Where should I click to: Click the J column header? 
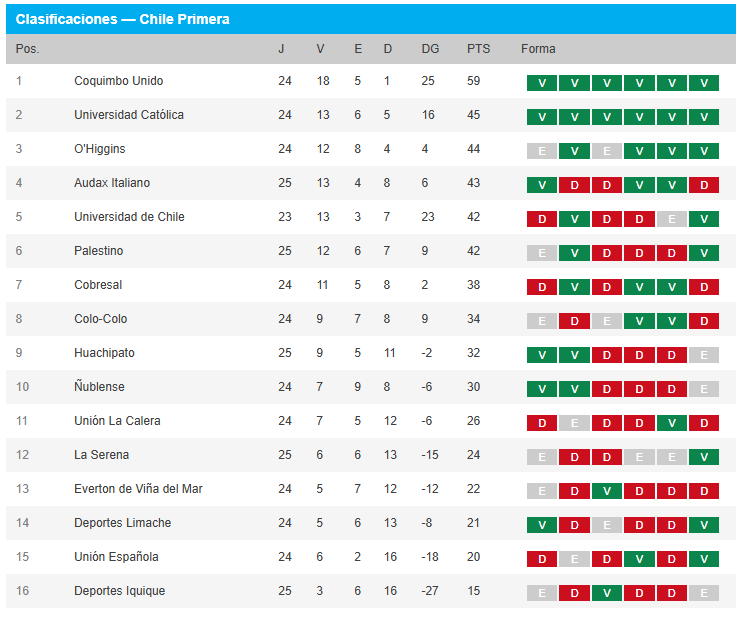[281, 49]
